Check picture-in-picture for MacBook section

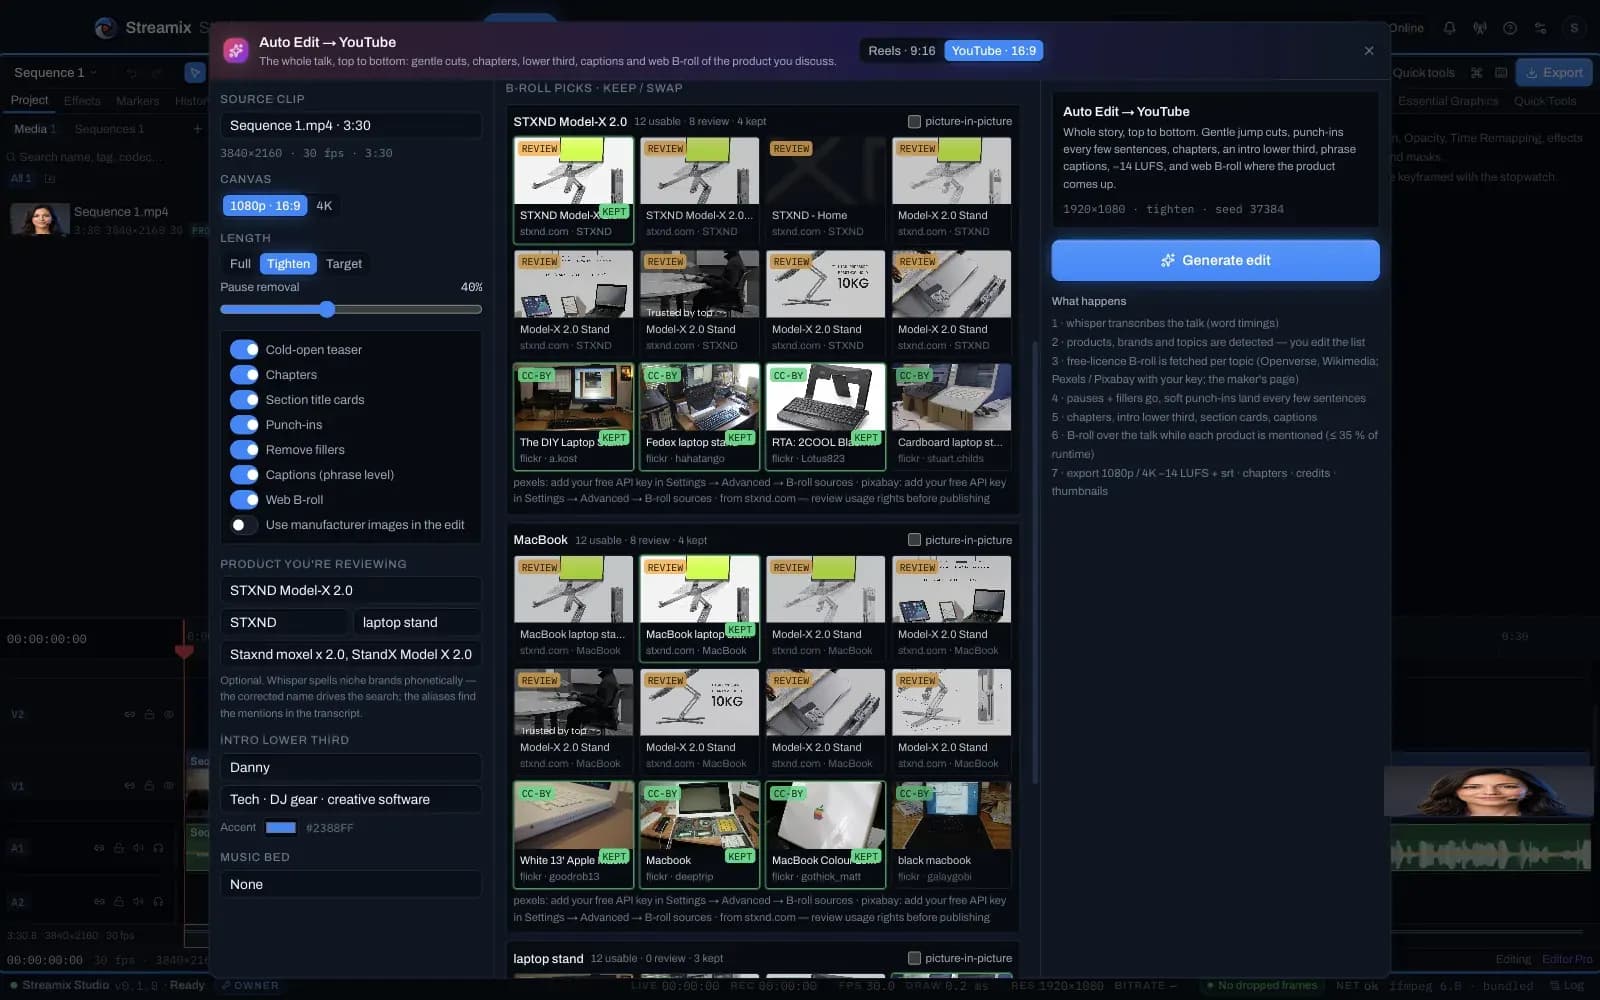click(914, 540)
